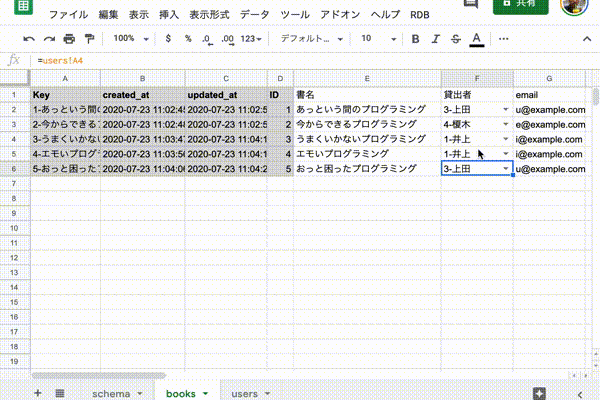Viewport: 600px width, 400px height.
Task: Format as percent
Action: tap(188, 39)
